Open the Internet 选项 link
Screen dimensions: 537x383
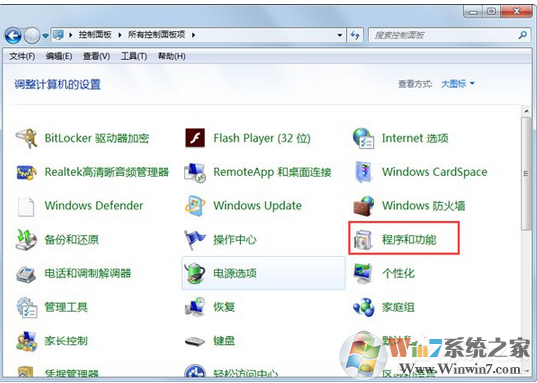pos(415,138)
